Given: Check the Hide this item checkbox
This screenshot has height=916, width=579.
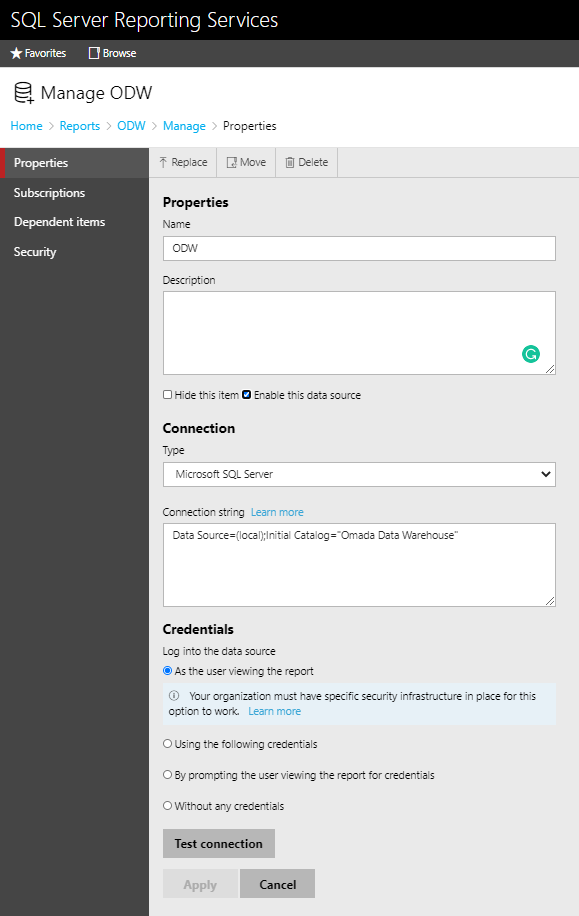Looking at the screenshot, I should (x=168, y=395).
